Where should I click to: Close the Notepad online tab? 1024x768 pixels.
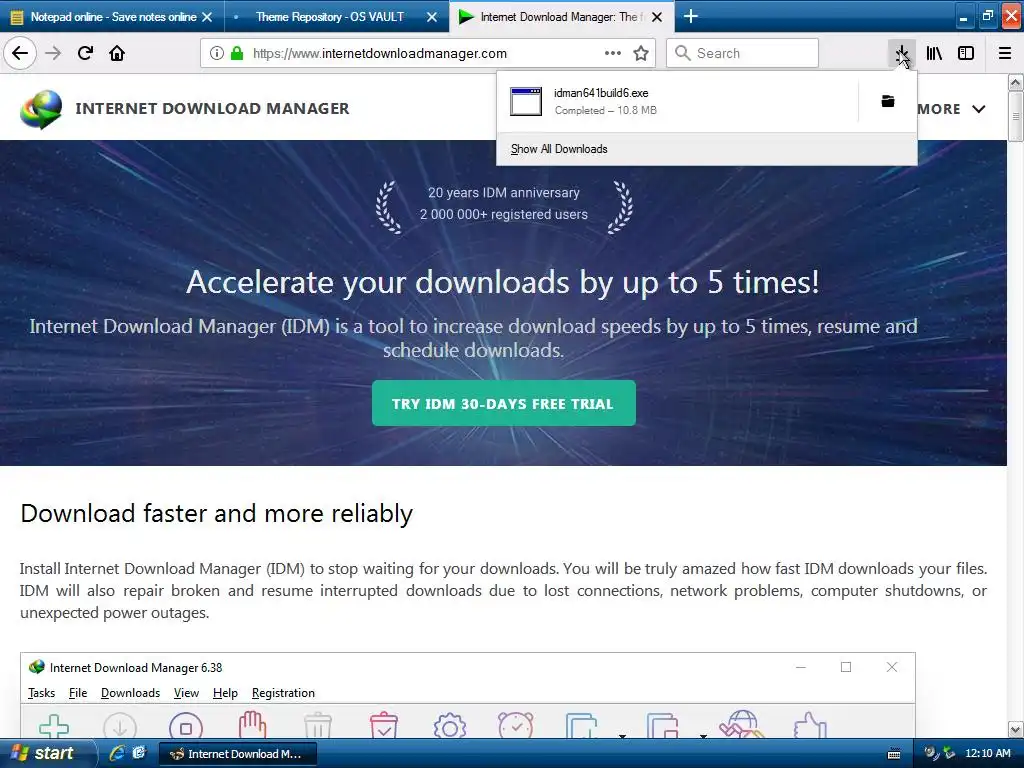point(207,17)
